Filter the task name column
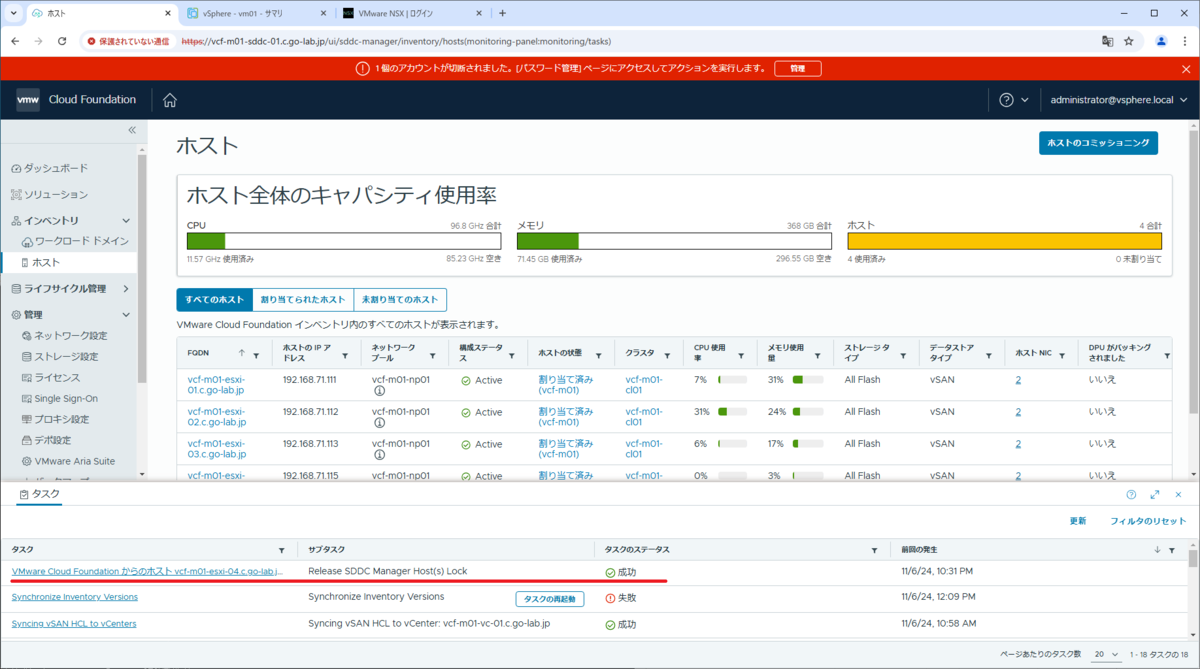Screen dimensions: 1200x669 pyautogui.click(x=282, y=550)
